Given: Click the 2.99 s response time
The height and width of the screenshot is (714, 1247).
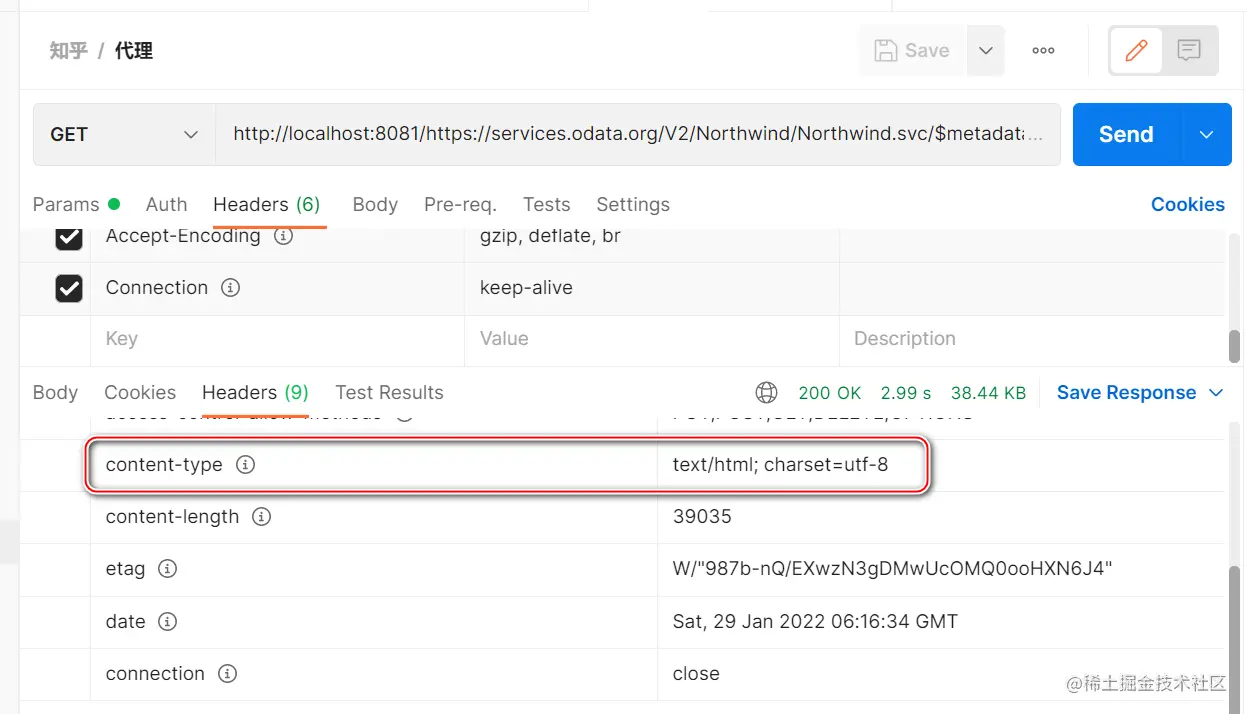Looking at the screenshot, I should click(x=906, y=393).
